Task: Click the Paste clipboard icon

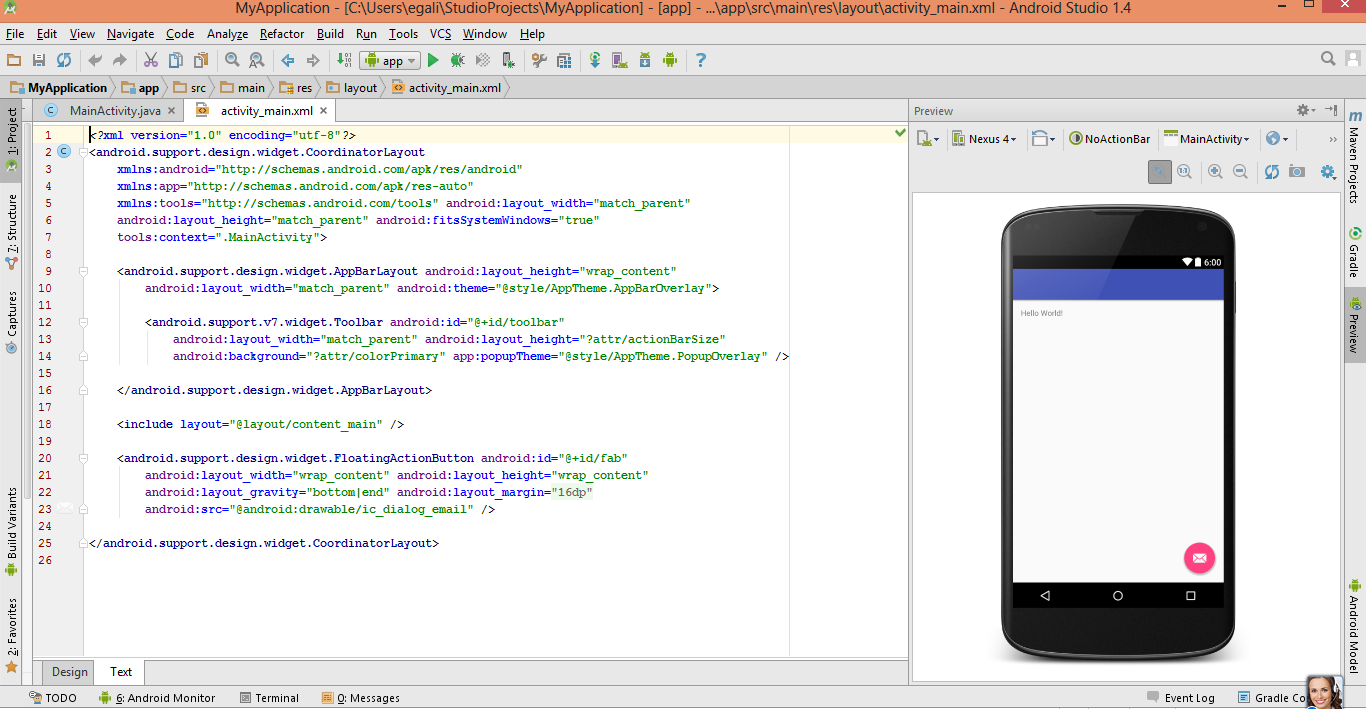Action: [x=201, y=60]
